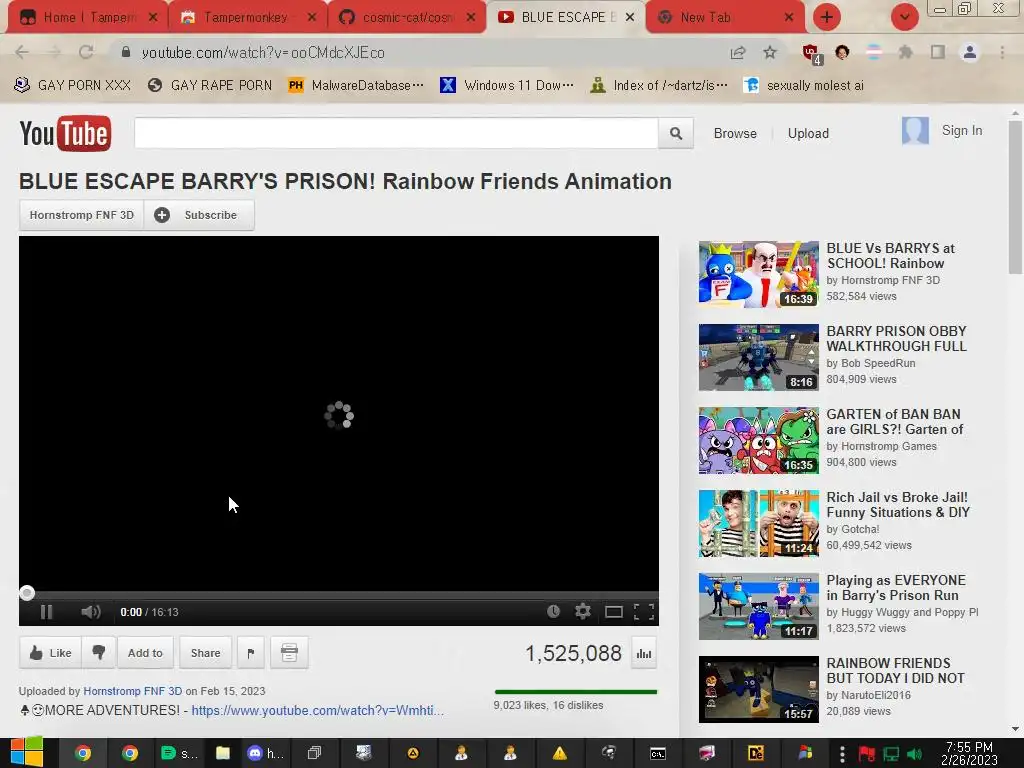The width and height of the screenshot is (1024, 768).
Task: Subscribe to Hornstromp FNF 3D
Action: [199, 215]
